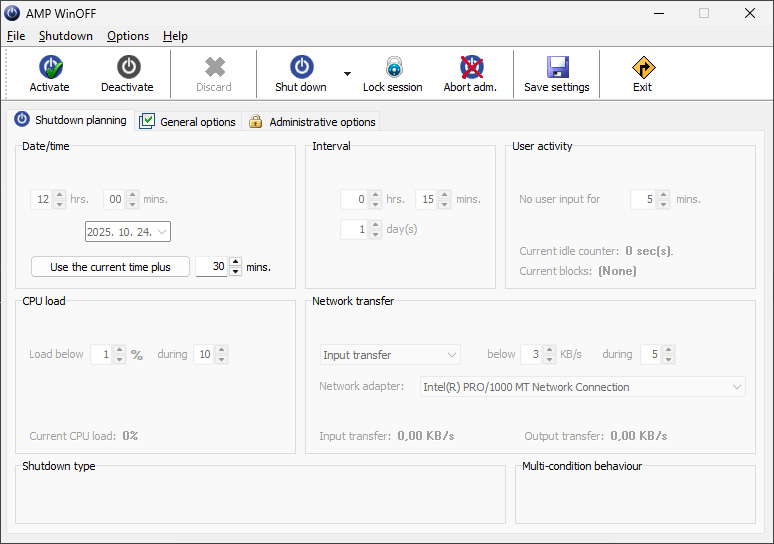Increase the current time plus minutes spinner
The width and height of the screenshot is (774, 544).
236,263
